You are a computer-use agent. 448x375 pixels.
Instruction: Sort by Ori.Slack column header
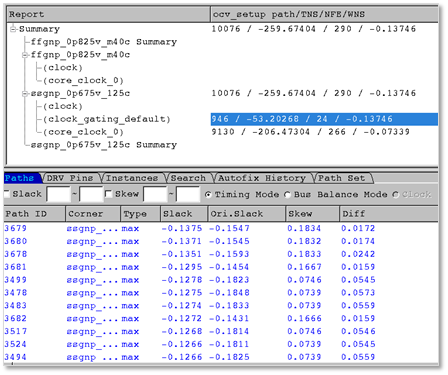click(x=247, y=214)
